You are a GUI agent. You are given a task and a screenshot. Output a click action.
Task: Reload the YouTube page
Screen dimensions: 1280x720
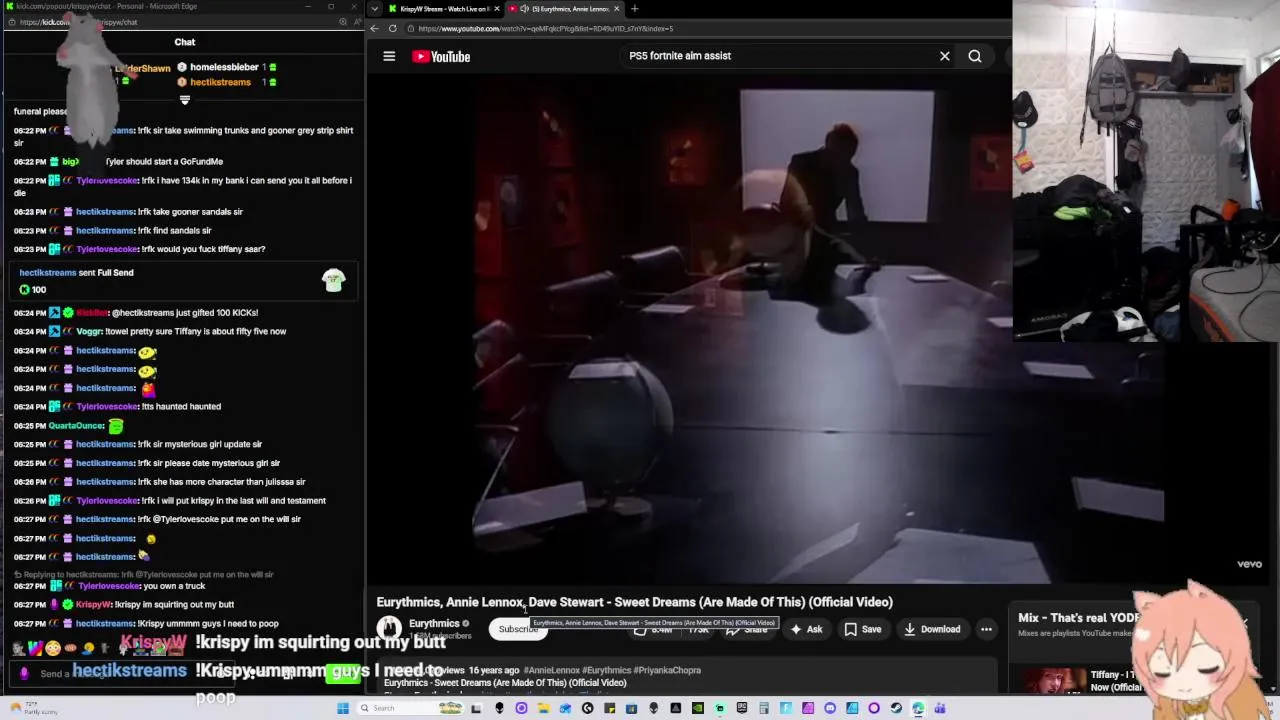393,28
